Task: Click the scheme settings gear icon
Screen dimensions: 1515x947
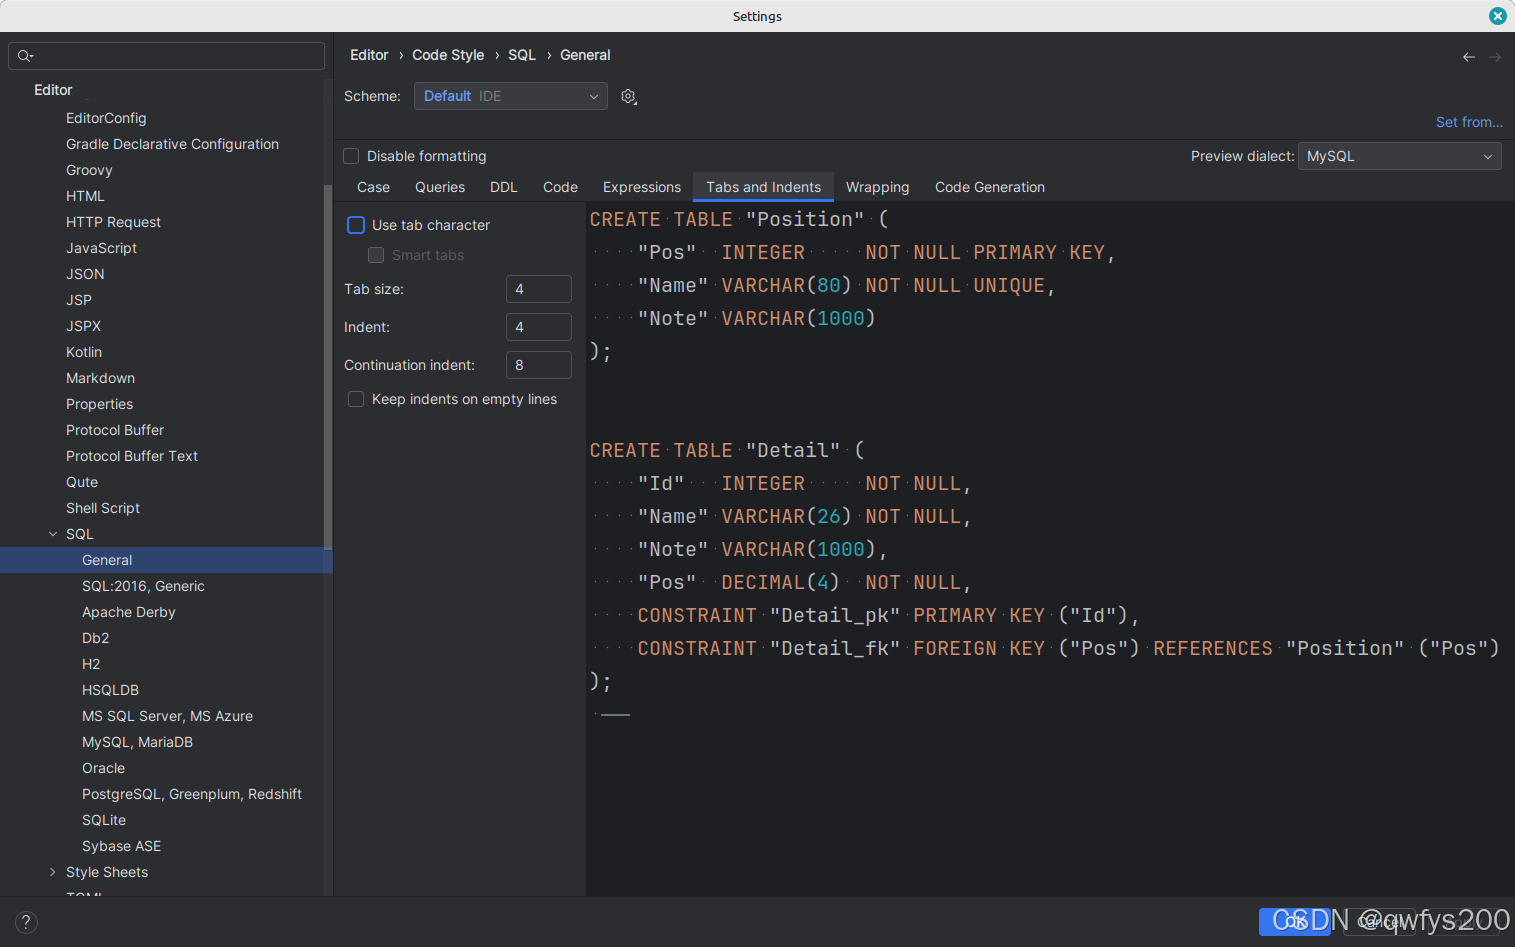Action: pyautogui.click(x=628, y=96)
